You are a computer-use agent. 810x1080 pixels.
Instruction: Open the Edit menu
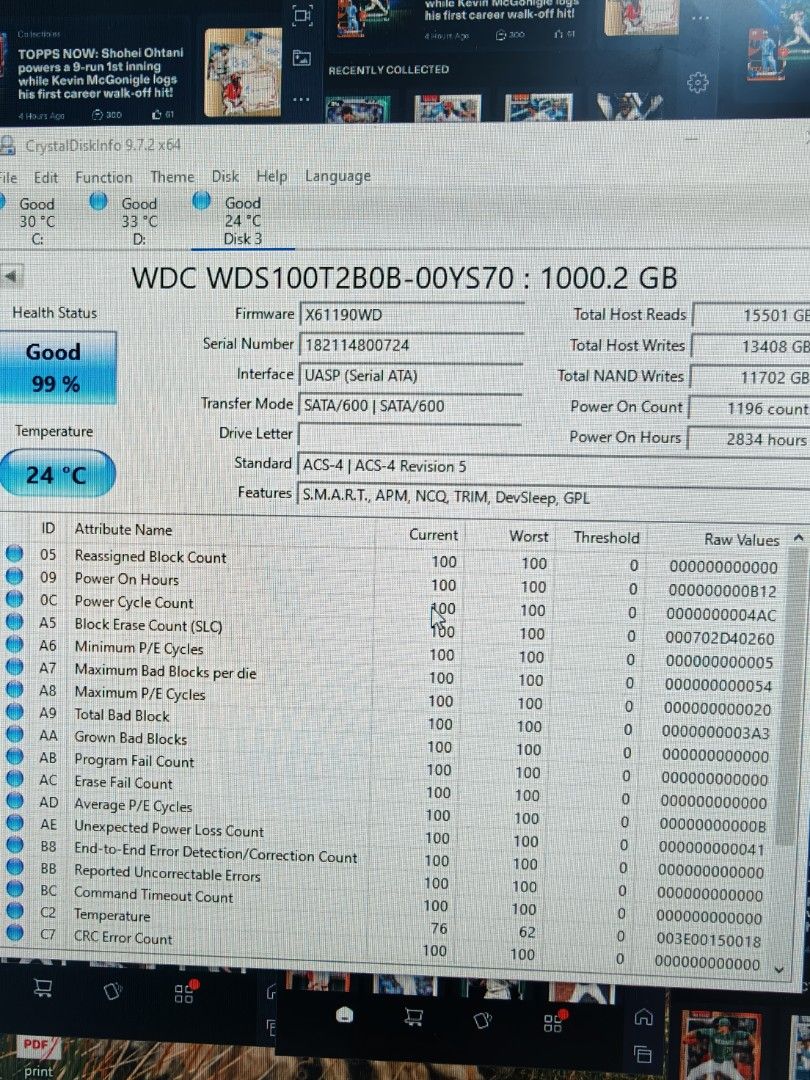(46, 178)
